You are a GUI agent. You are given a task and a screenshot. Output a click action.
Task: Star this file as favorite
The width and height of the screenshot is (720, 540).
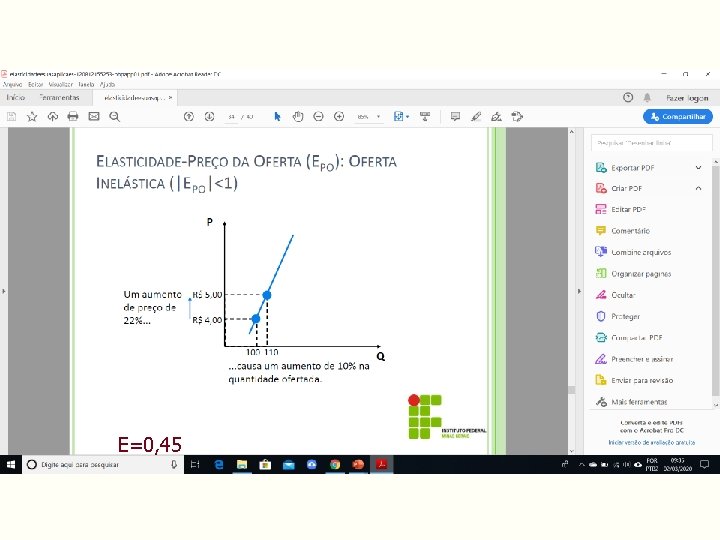point(32,117)
